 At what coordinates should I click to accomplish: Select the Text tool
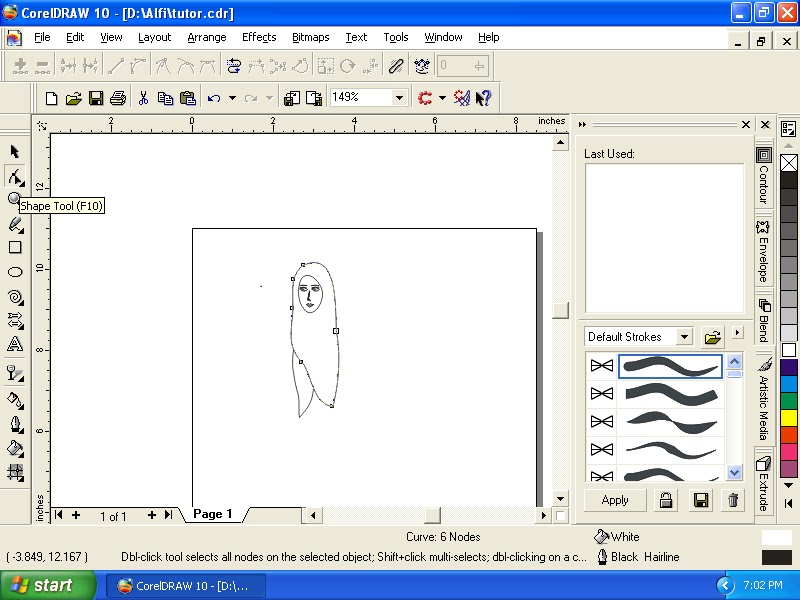pyautogui.click(x=15, y=344)
